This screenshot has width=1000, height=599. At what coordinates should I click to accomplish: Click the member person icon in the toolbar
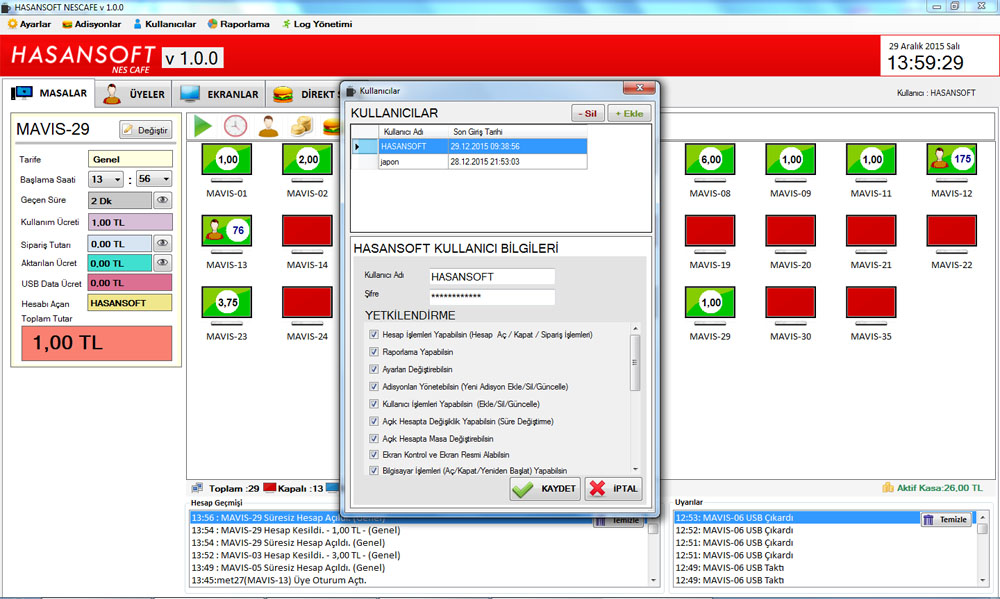[268, 126]
